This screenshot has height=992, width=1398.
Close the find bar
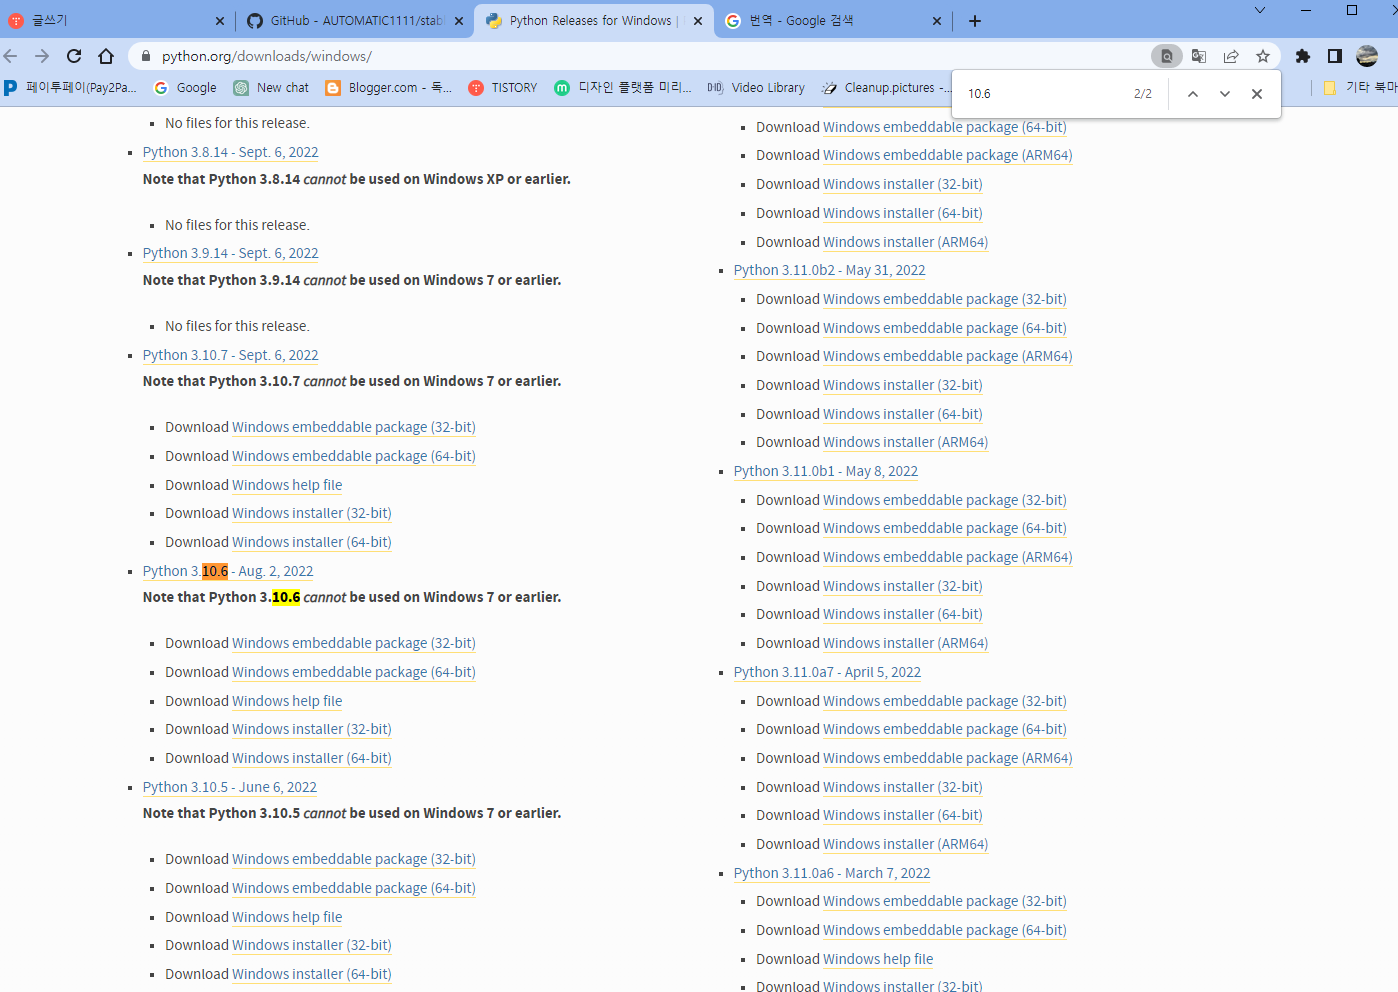click(x=1257, y=94)
